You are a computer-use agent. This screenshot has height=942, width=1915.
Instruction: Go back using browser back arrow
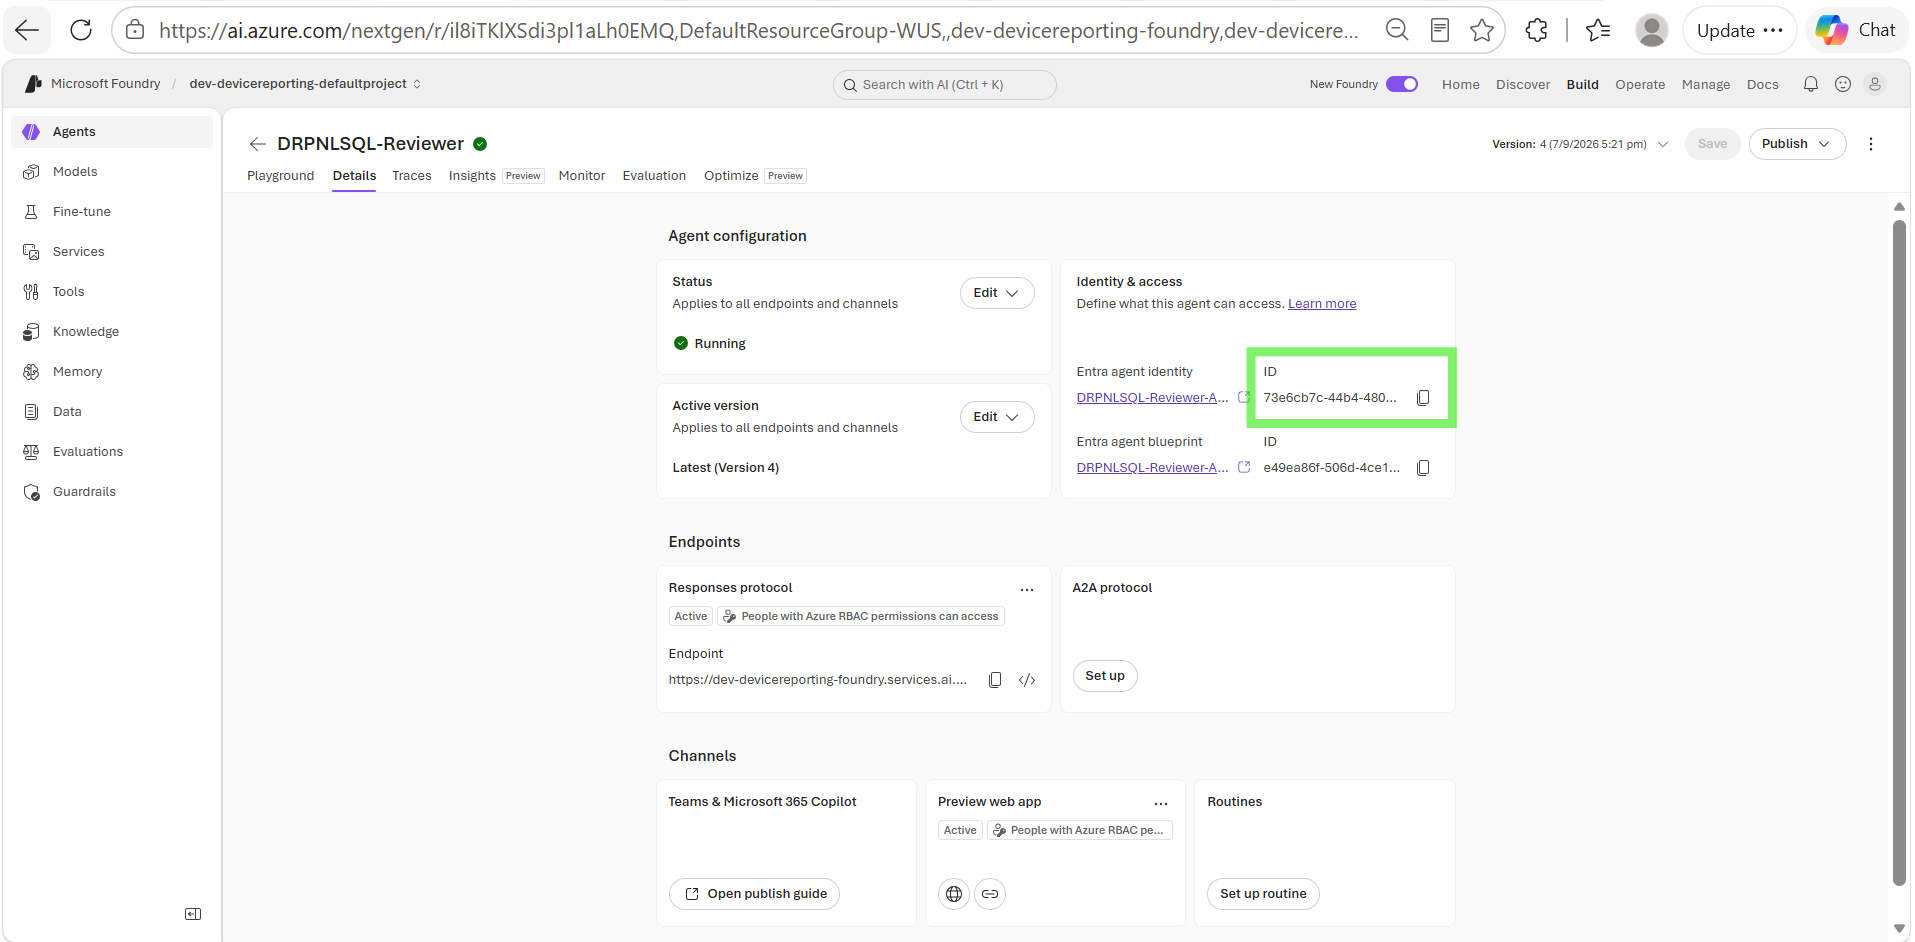27,30
